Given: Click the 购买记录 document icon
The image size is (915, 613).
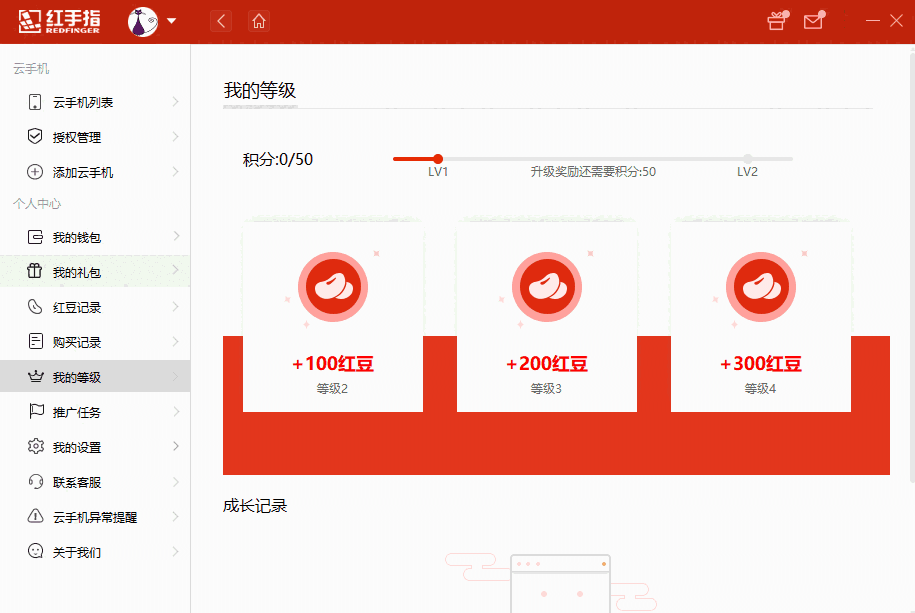Looking at the screenshot, I should pyautogui.click(x=35, y=342).
